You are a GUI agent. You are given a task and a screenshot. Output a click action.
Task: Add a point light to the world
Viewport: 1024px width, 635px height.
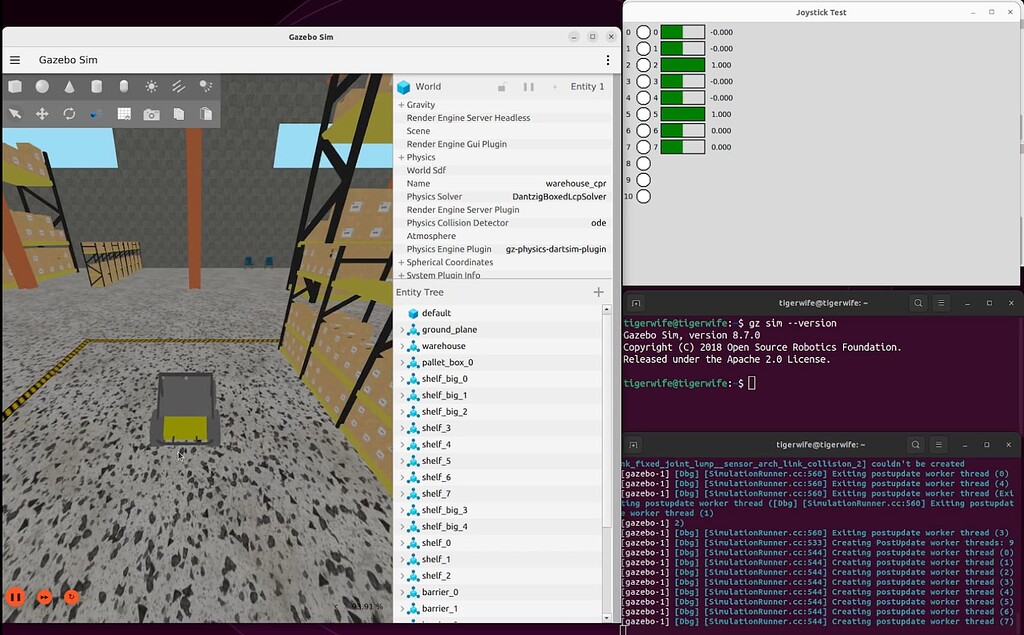point(150,87)
